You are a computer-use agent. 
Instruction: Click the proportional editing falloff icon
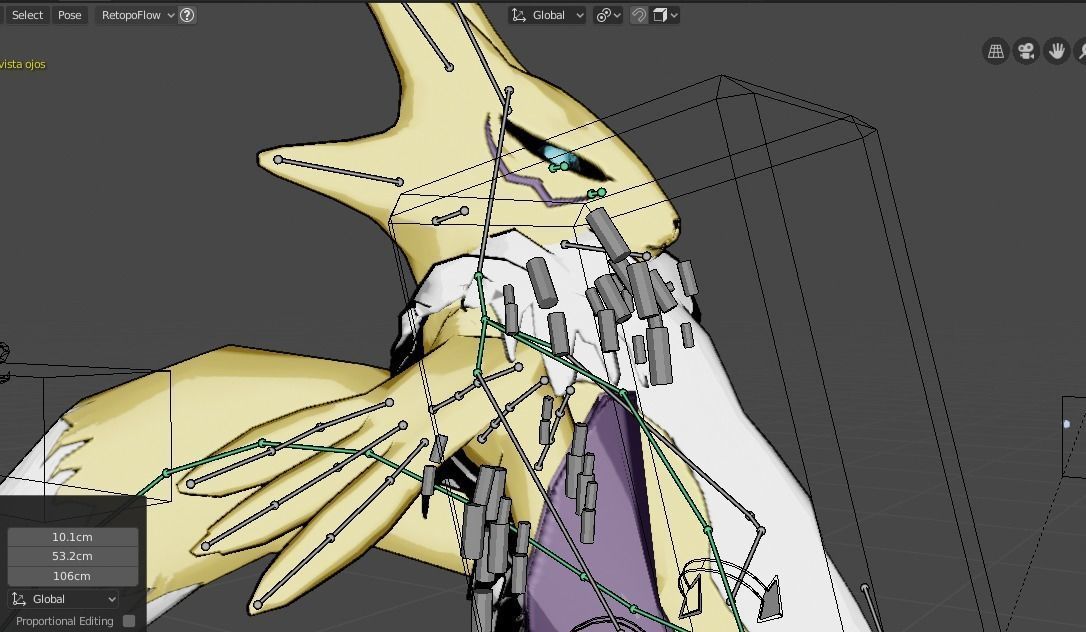[662, 14]
